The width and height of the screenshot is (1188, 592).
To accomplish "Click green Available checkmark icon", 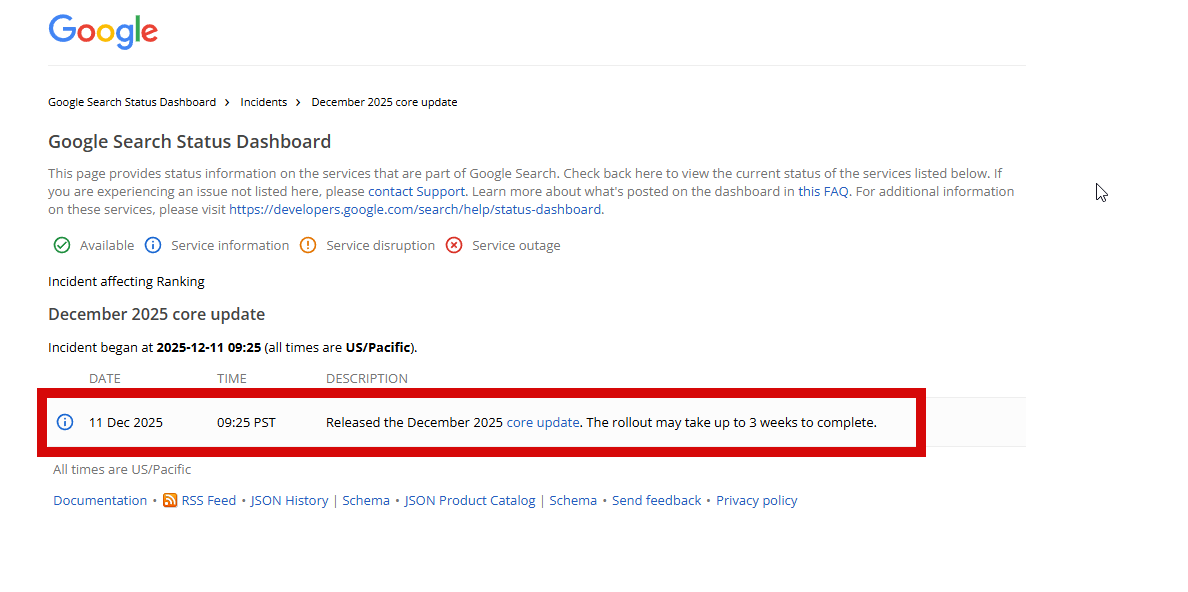I will [62, 245].
